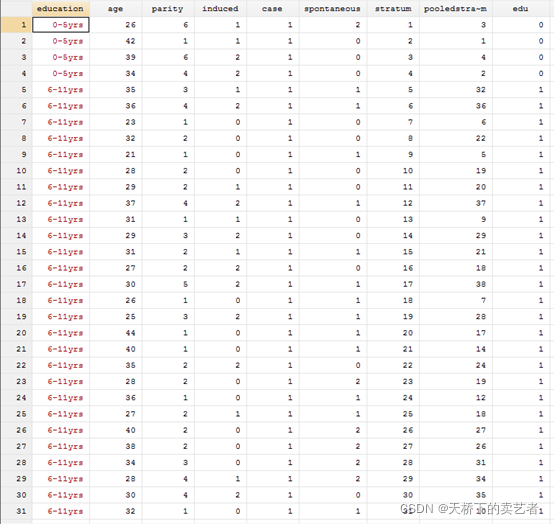Click pooledstra~m cell 37 in row 12

456,203
